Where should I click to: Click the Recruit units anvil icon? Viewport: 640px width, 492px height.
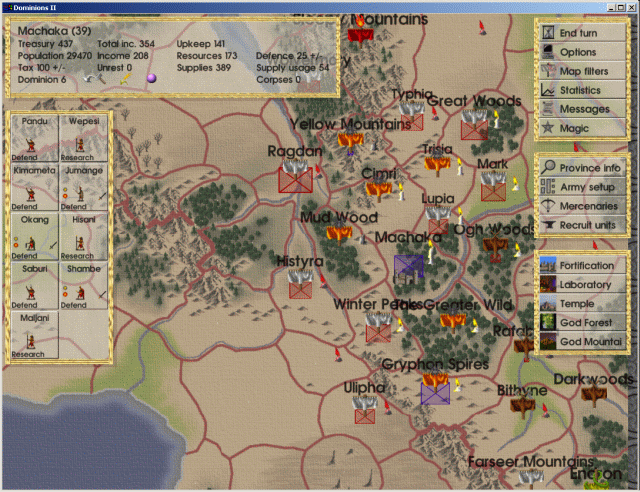coord(548,225)
